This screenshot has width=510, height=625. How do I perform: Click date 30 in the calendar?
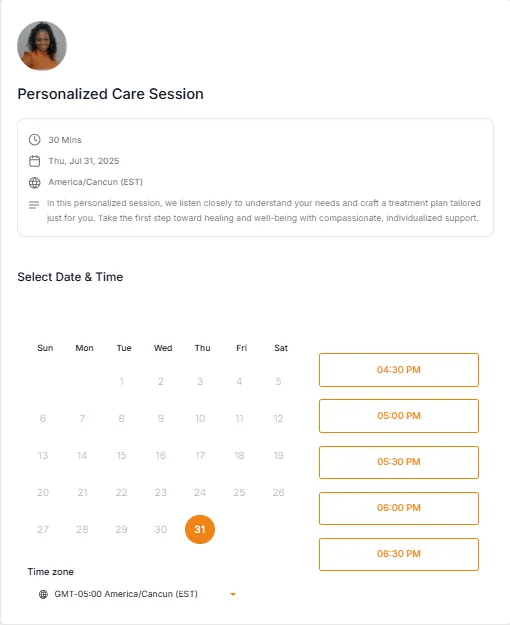161,529
